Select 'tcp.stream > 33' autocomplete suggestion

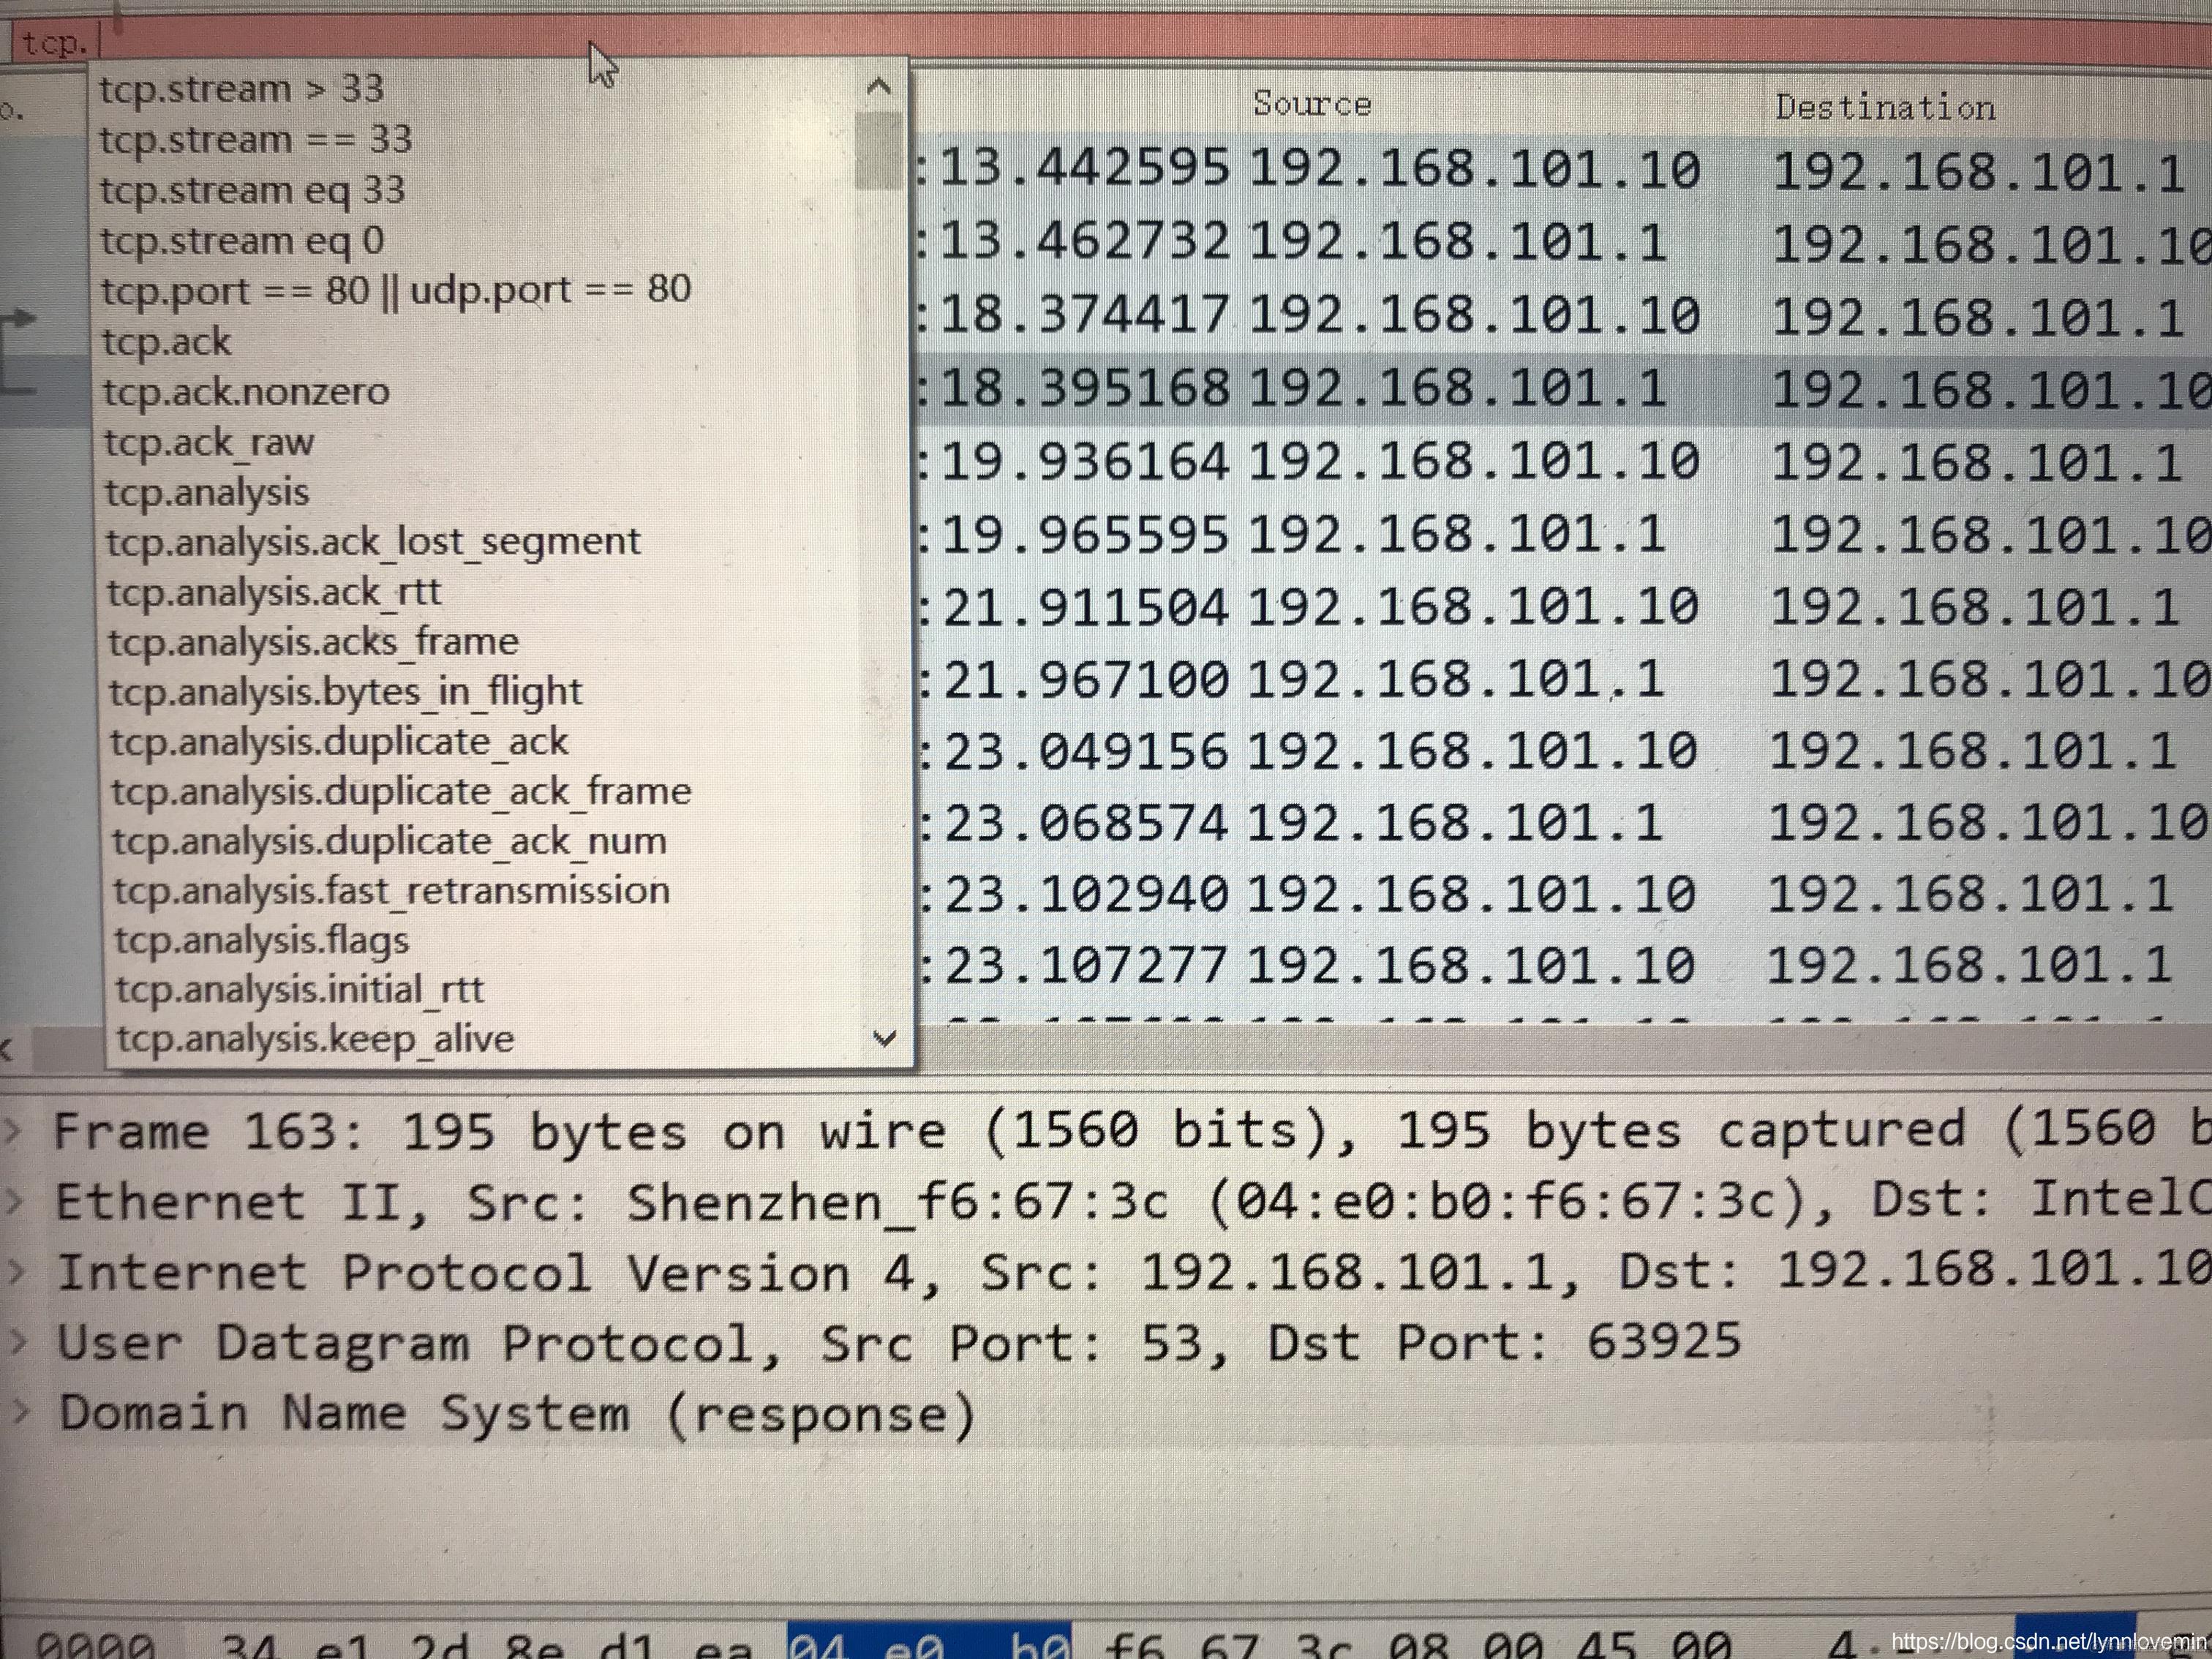(x=241, y=90)
